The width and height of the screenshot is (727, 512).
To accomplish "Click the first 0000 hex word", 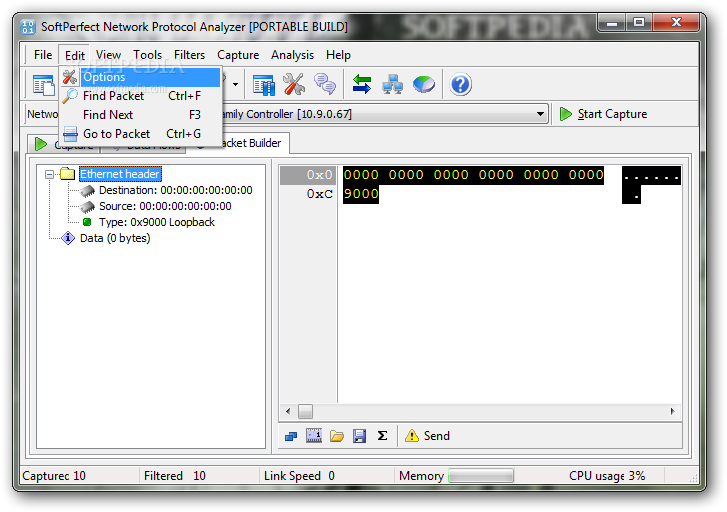I will tap(361, 175).
